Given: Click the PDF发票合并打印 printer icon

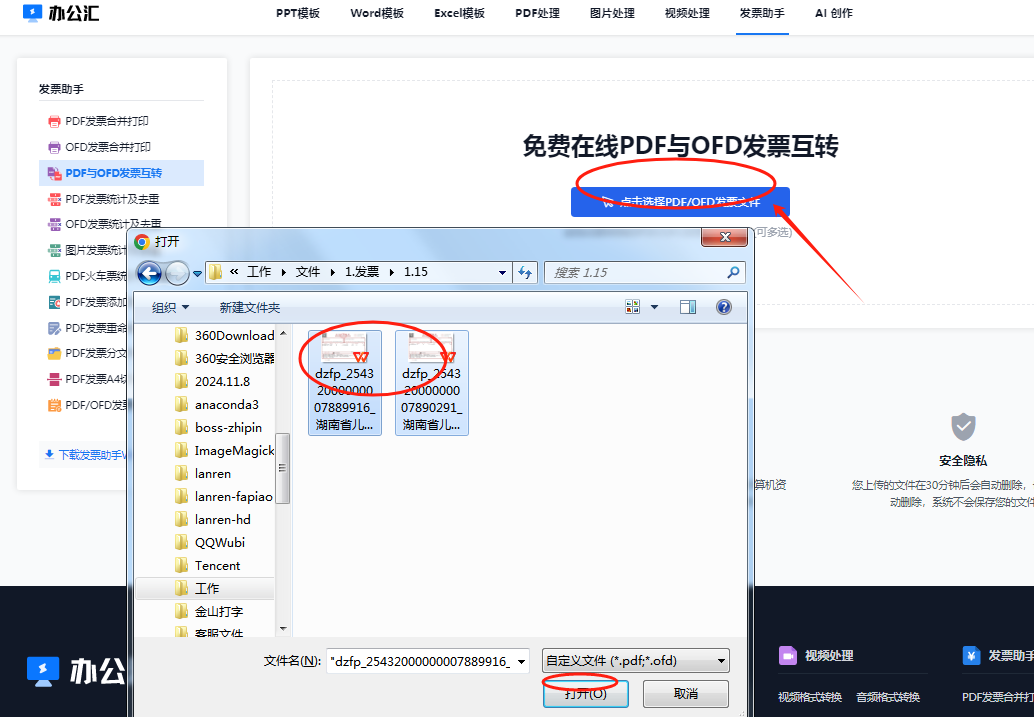Looking at the screenshot, I should click(x=54, y=121).
